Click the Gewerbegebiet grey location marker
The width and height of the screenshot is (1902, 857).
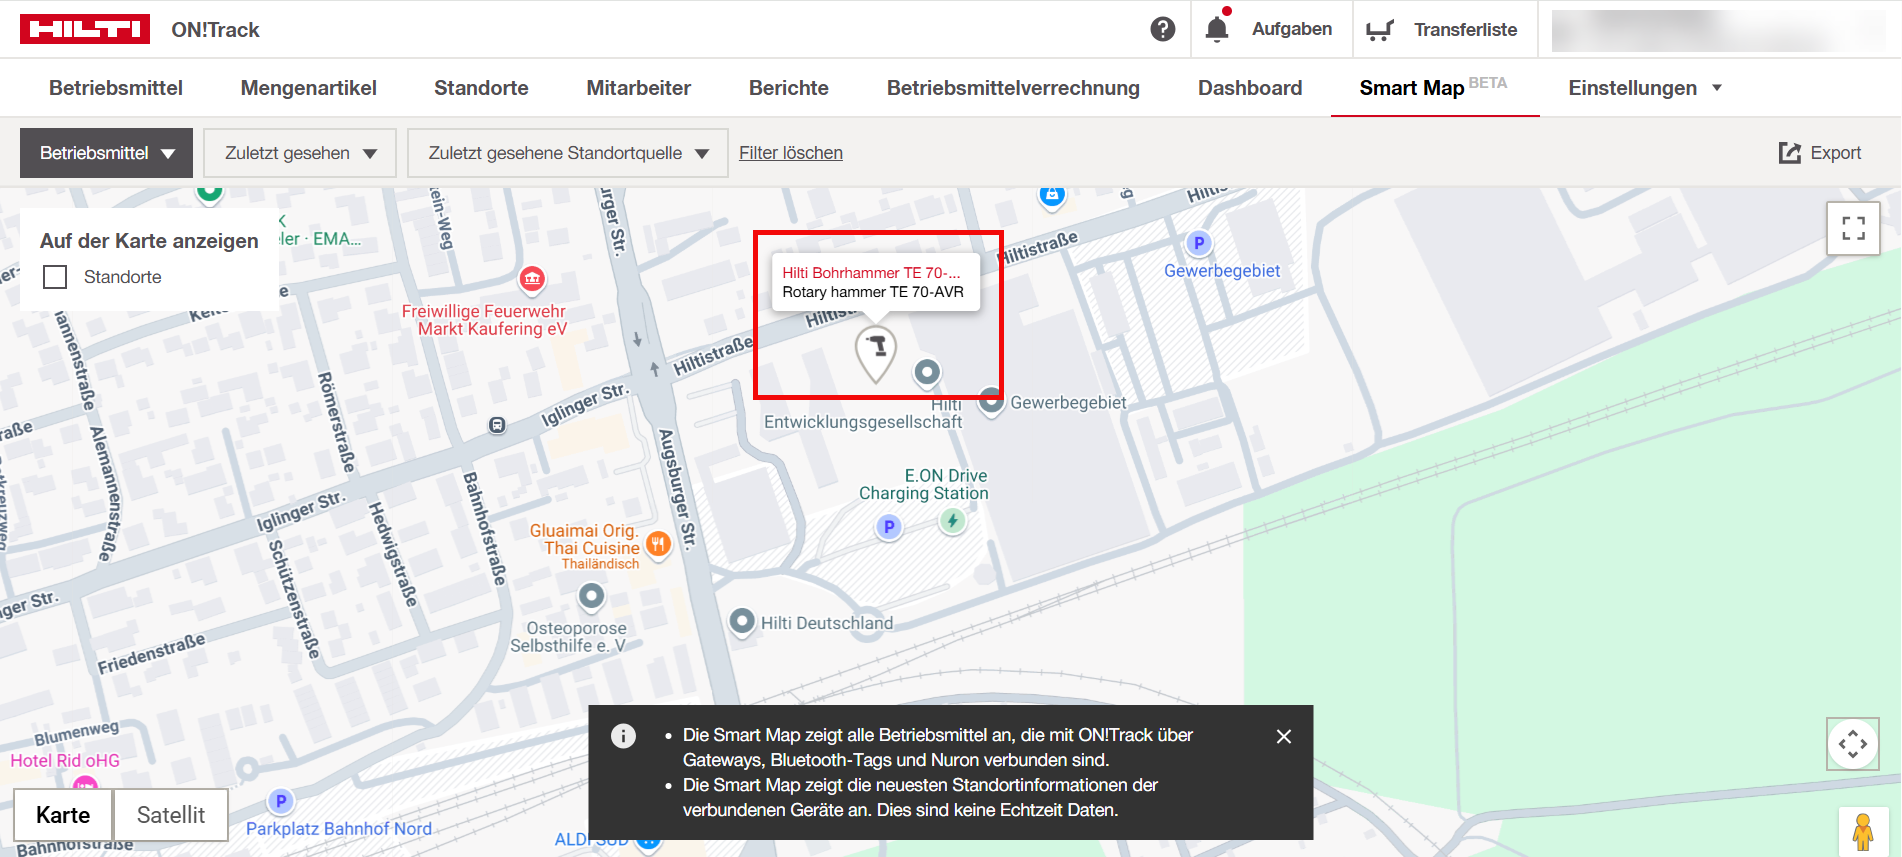coord(991,401)
